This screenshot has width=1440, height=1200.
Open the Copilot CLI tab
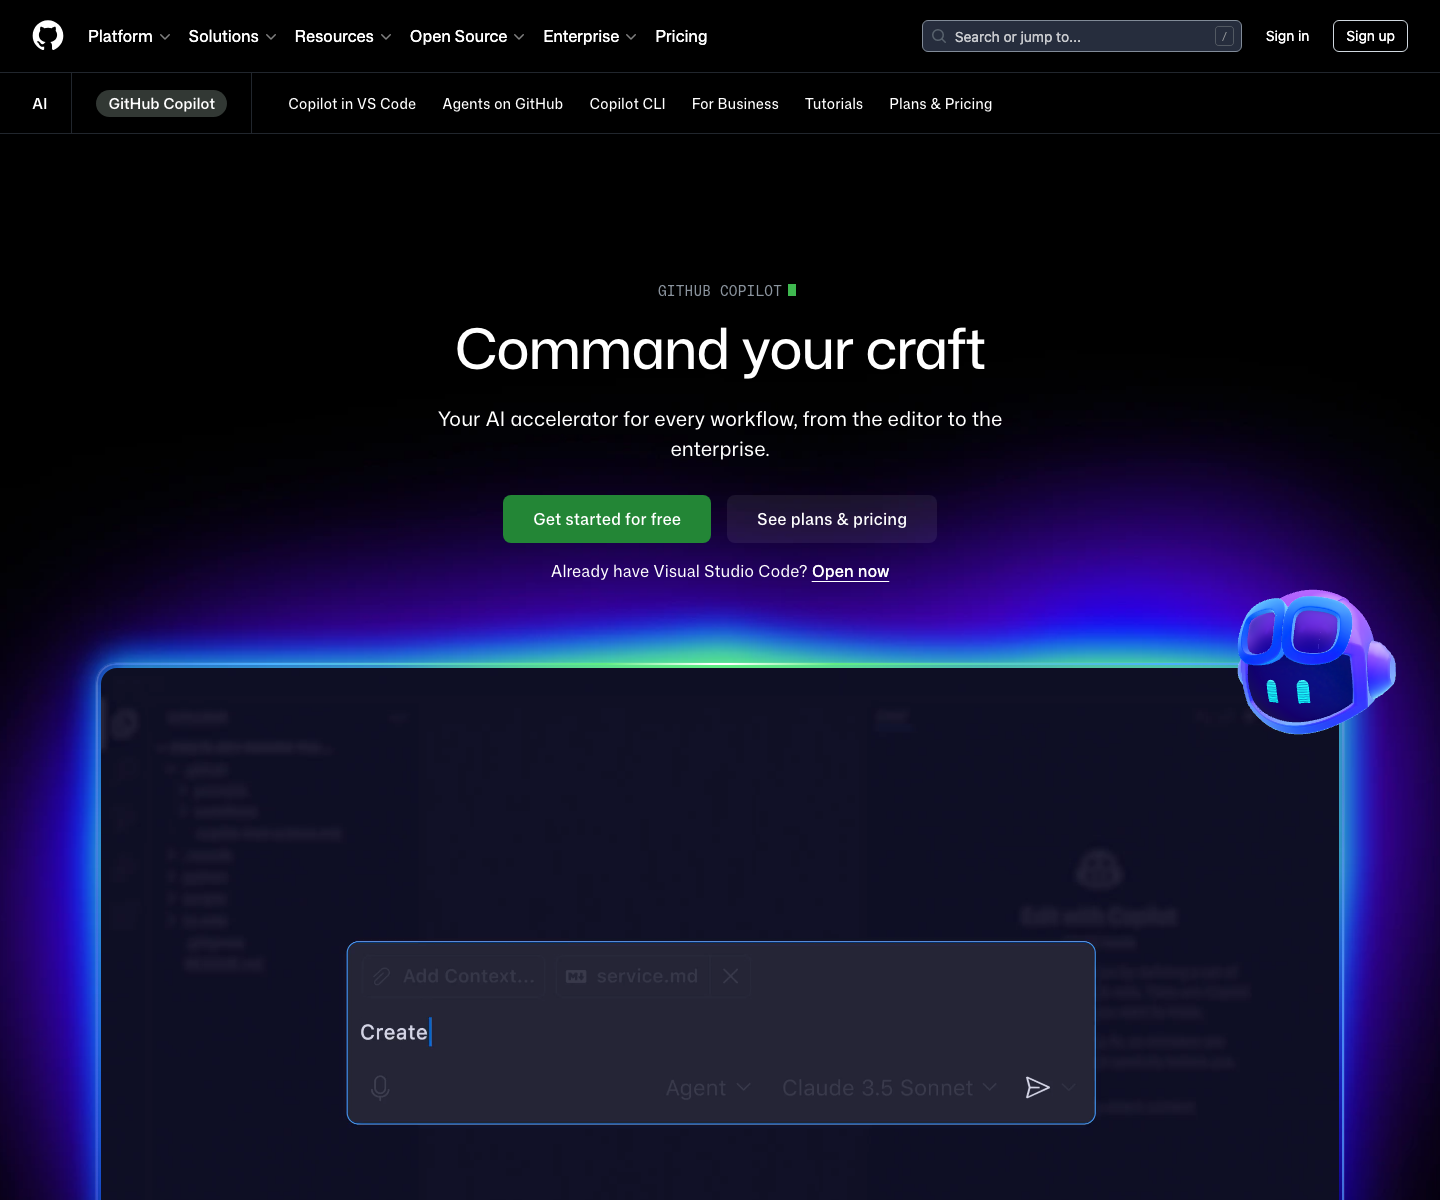627,104
